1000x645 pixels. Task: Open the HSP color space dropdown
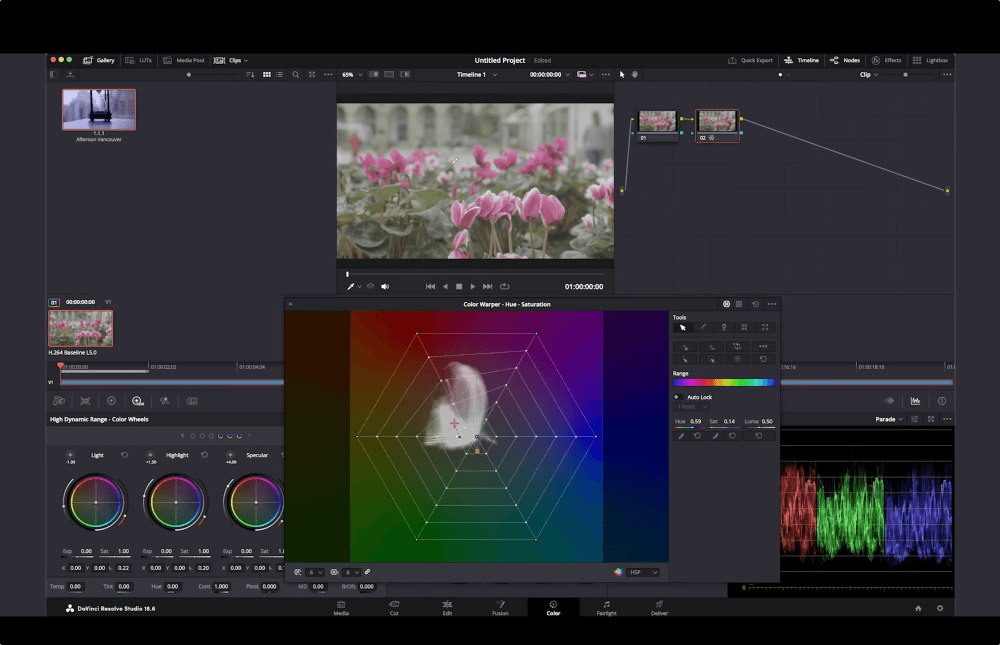[x=643, y=572]
